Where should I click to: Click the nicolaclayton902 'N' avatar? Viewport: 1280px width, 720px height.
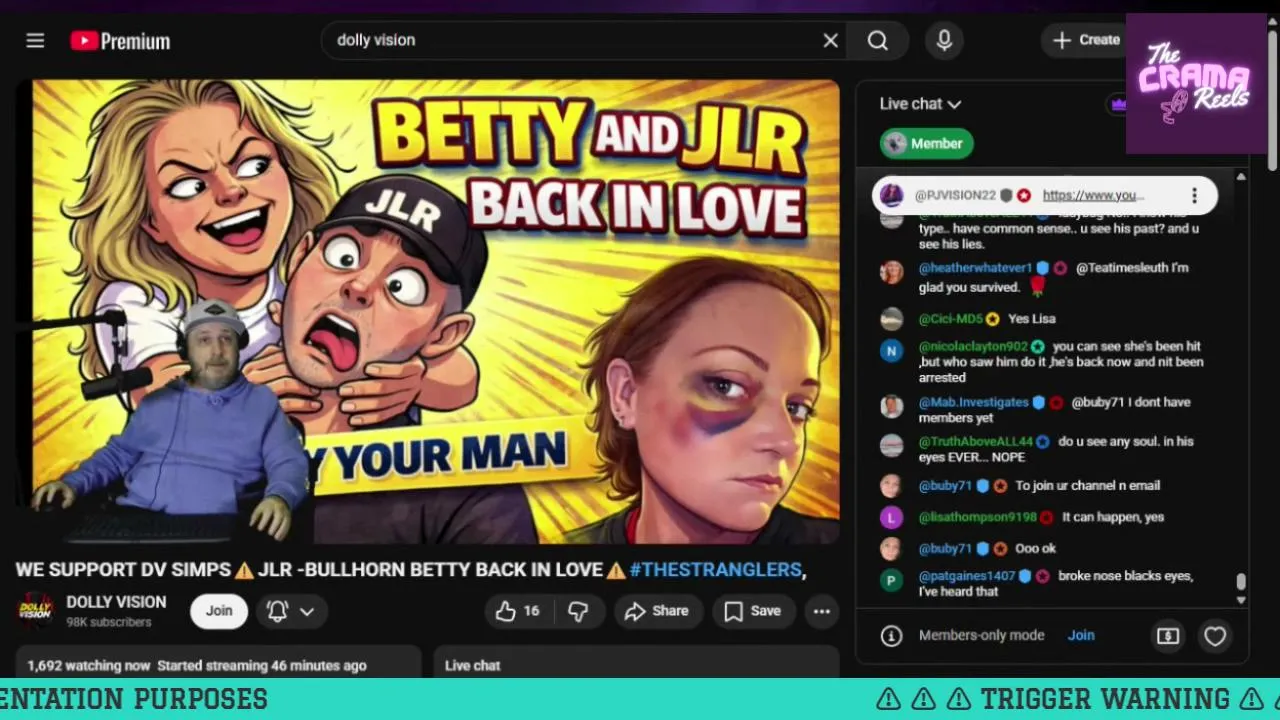coord(891,350)
